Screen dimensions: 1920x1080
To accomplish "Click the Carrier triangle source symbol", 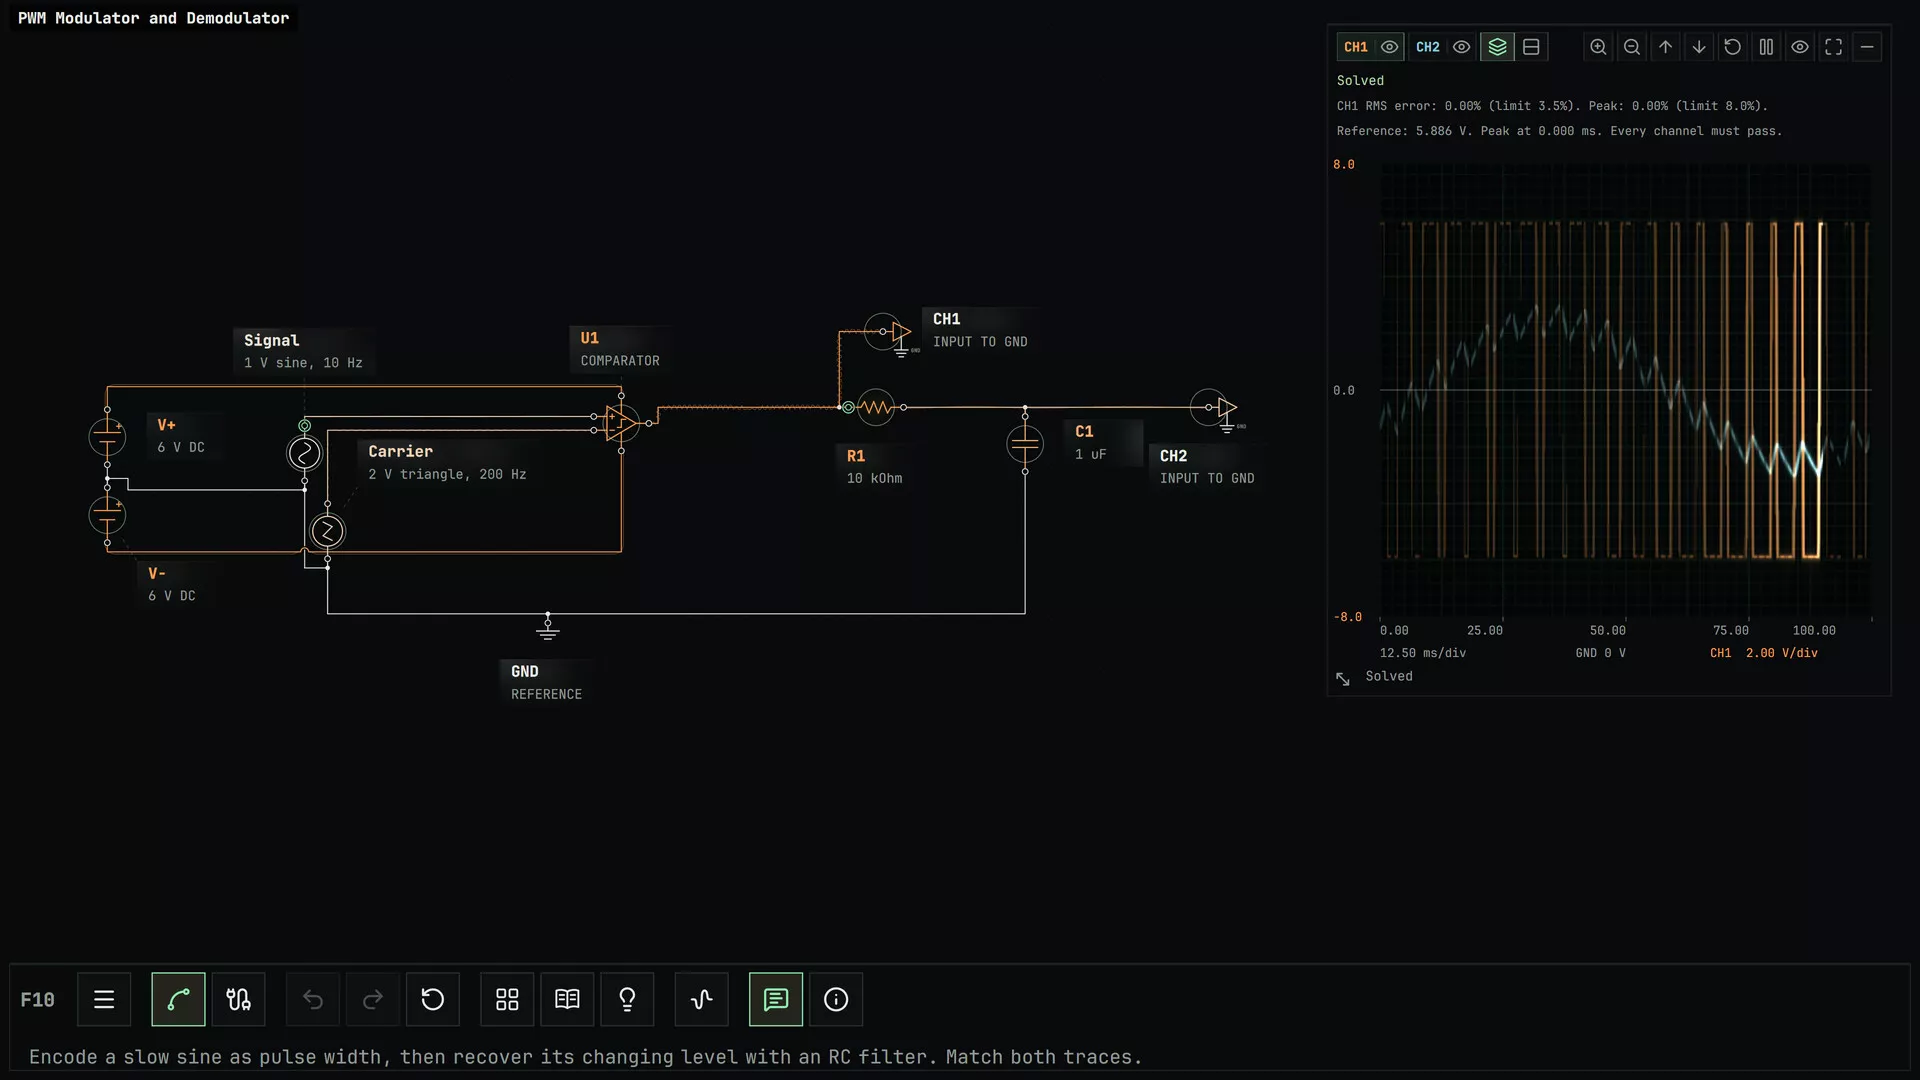I will coord(327,531).
